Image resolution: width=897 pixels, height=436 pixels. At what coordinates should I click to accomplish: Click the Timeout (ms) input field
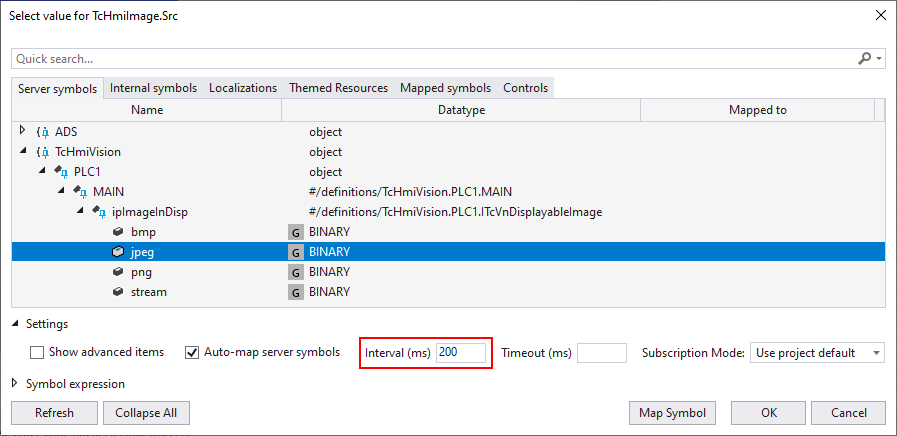click(602, 352)
